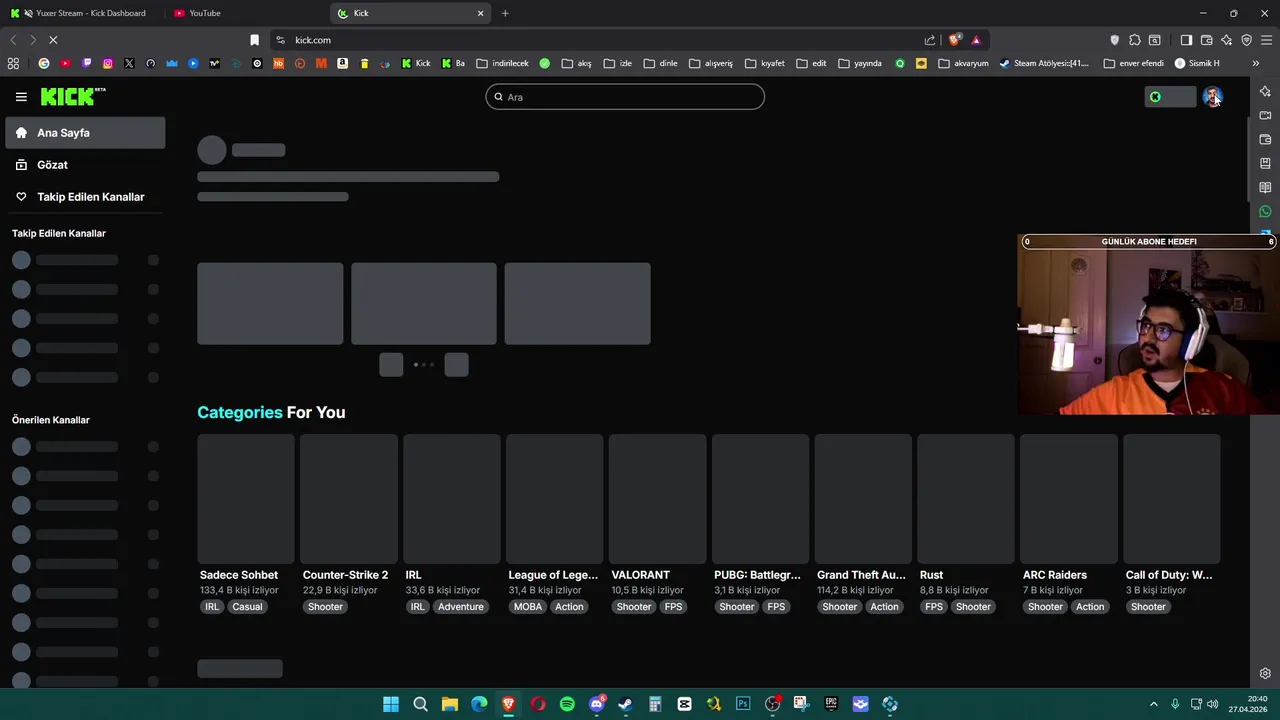This screenshot has width=1280, height=720.
Task: Open Photoshop from the taskbar
Action: [743, 704]
